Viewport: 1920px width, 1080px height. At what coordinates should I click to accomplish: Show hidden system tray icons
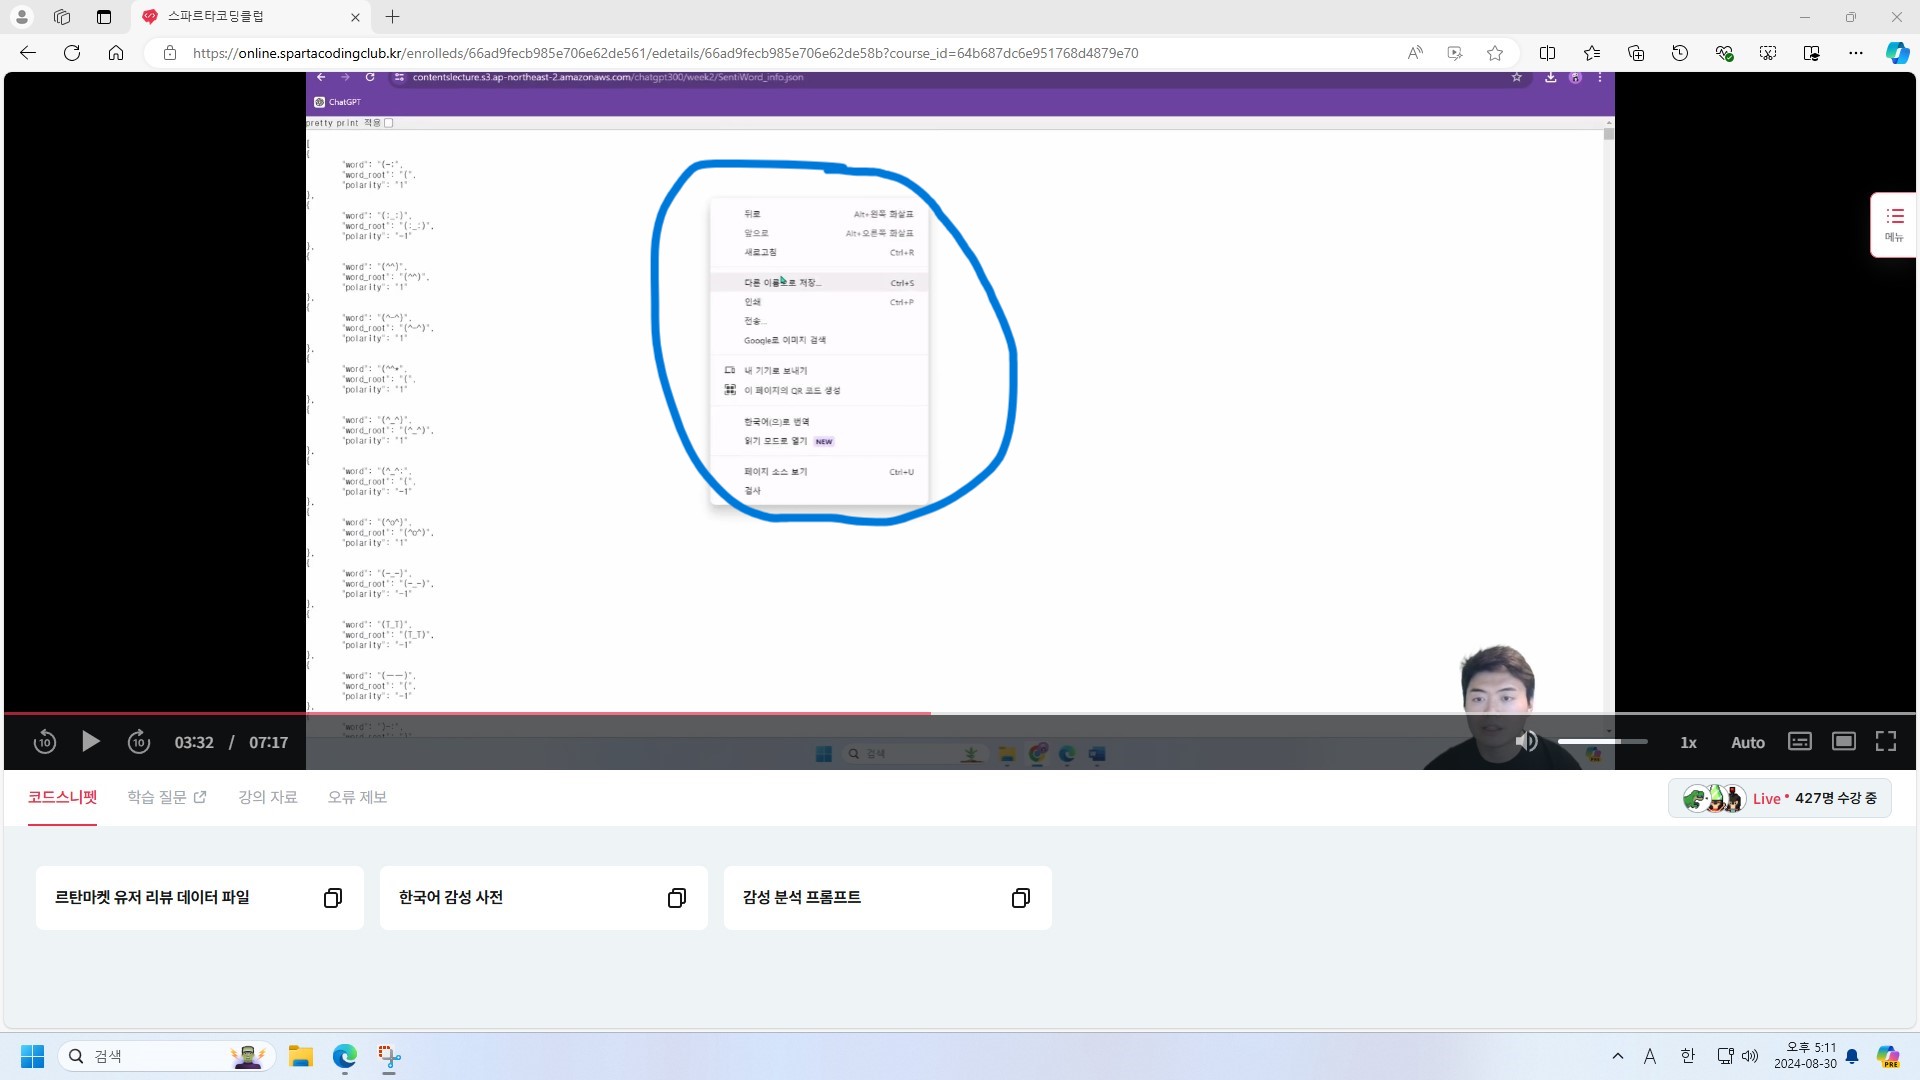[1618, 1056]
